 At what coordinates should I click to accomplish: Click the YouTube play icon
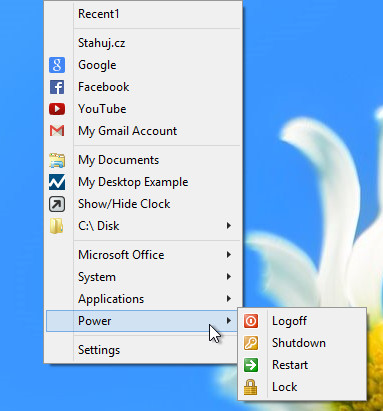pos(57,109)
